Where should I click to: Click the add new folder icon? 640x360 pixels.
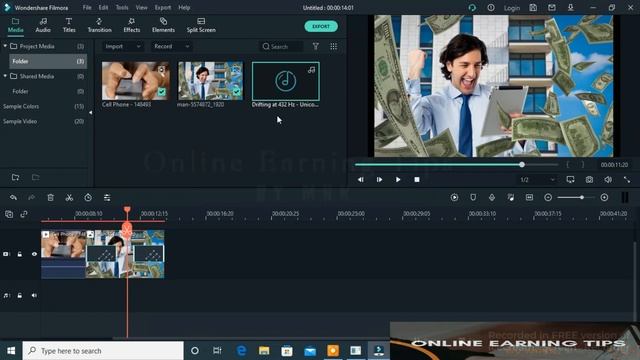pos(16,177)
